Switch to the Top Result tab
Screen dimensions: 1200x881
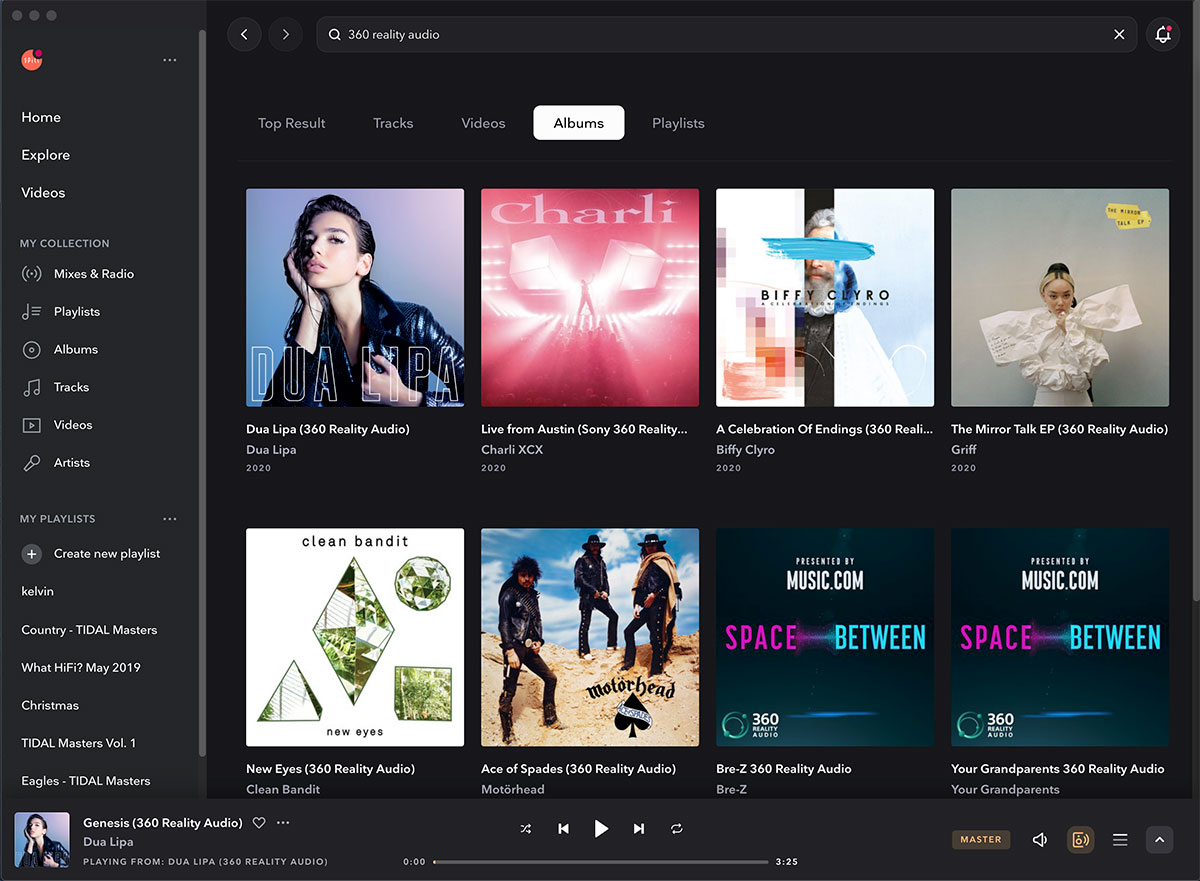click(x=292, y=123)
